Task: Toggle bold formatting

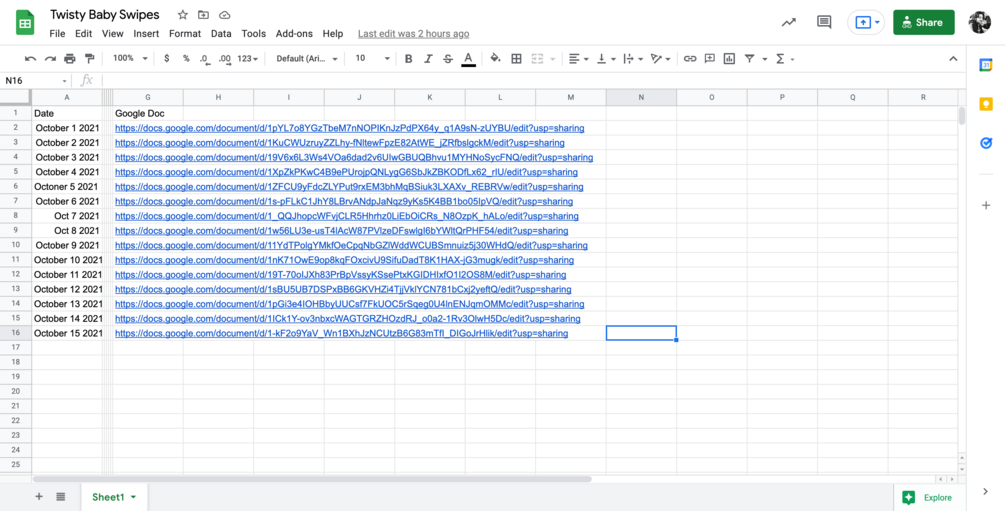Action: (x=408, y=58)
